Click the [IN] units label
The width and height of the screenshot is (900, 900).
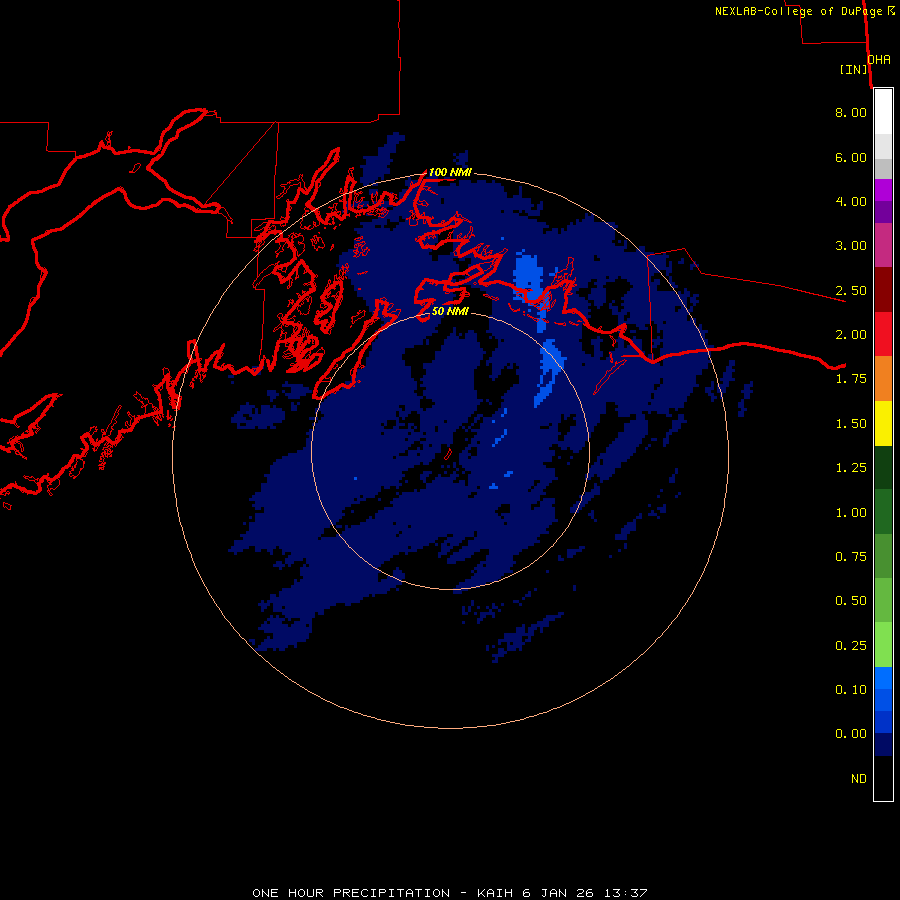(854, 69)
